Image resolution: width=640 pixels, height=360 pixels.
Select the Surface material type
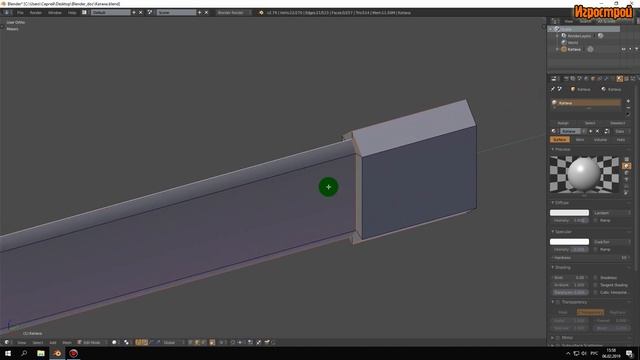tap(560, 140)
